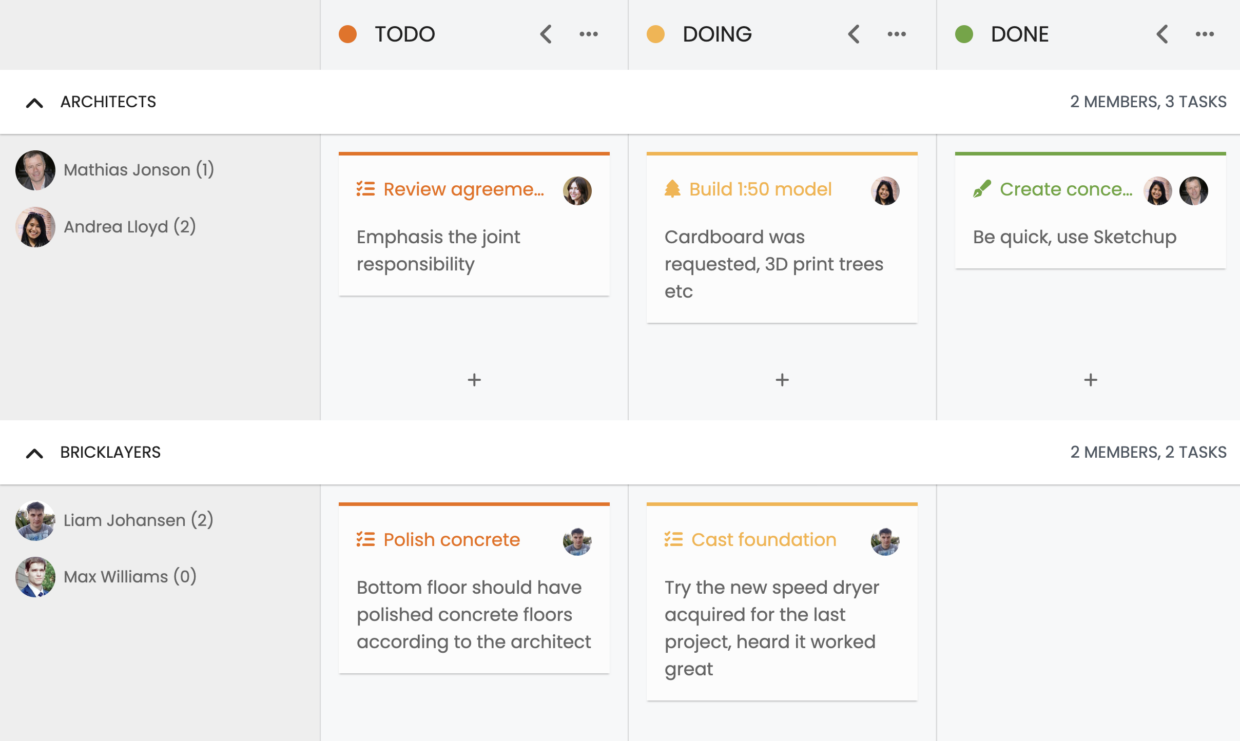Add a task in Architects TODO column

(474, 380)
